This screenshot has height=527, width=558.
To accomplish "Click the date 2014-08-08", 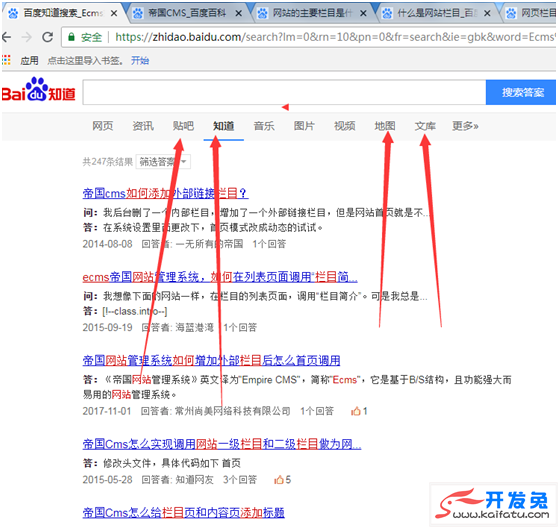I will [107, 244].
